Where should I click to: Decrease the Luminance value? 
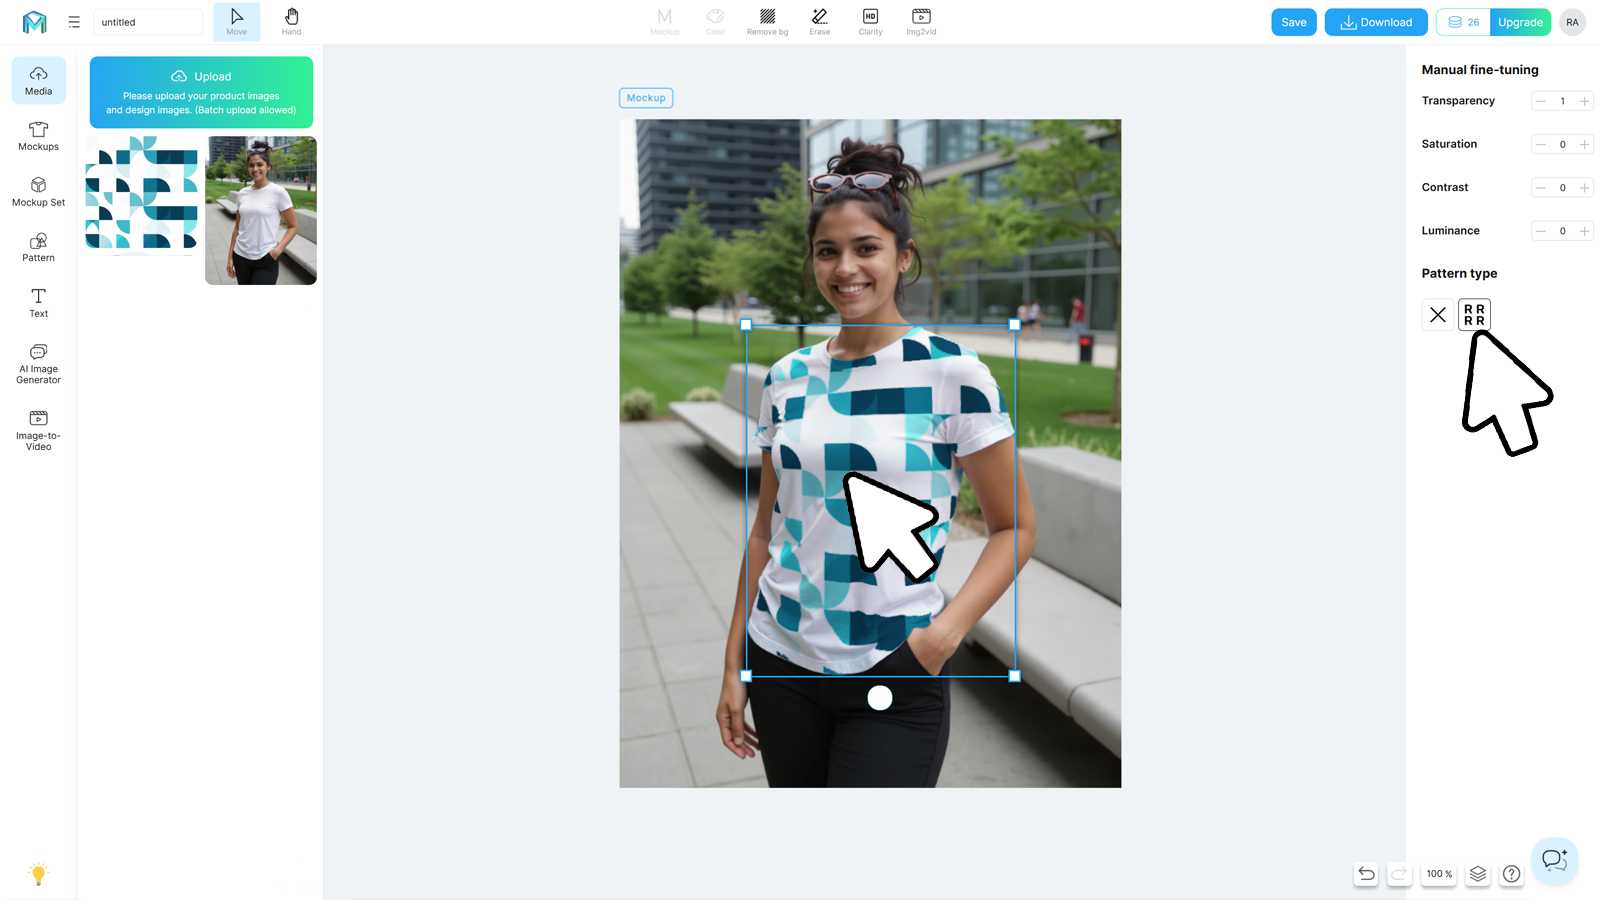(1541, 231)
